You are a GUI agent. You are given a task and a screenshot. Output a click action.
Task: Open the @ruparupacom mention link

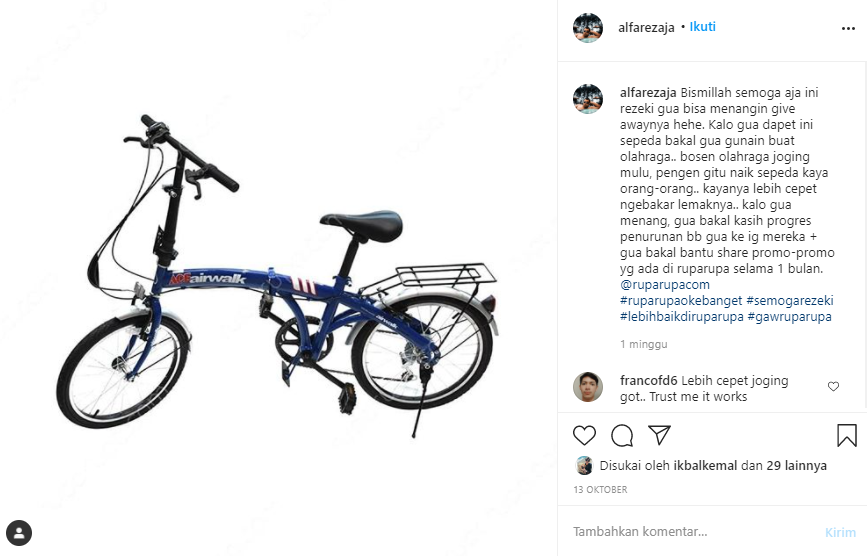[665, 285]
